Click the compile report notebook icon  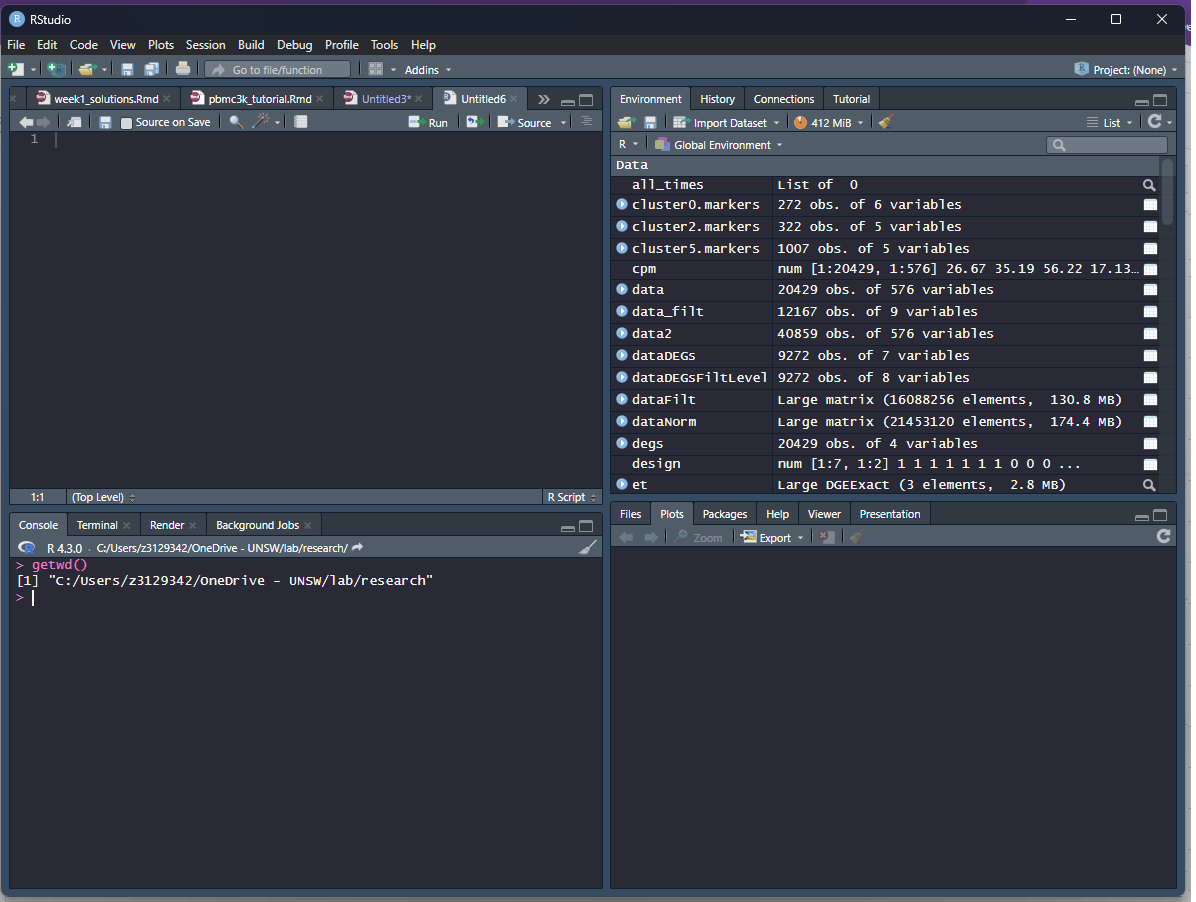point(301,121)
